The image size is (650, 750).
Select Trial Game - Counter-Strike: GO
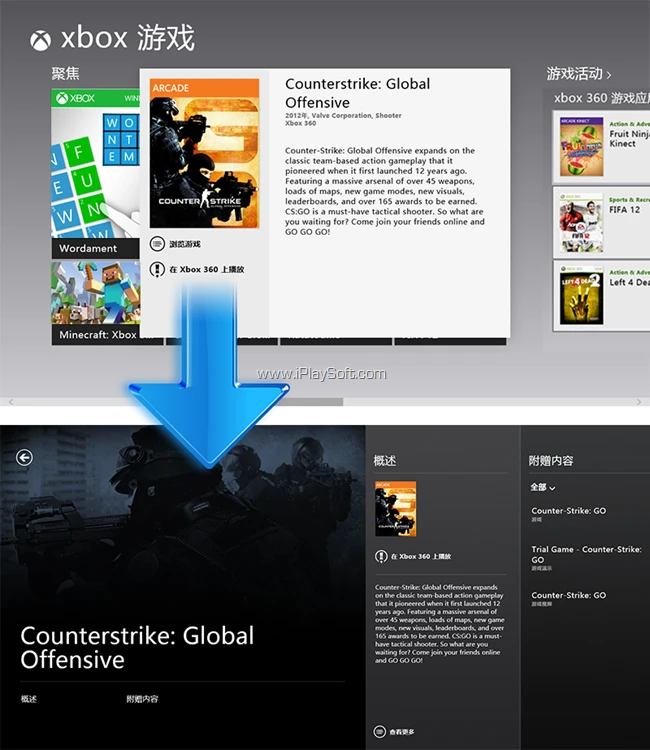586,558
